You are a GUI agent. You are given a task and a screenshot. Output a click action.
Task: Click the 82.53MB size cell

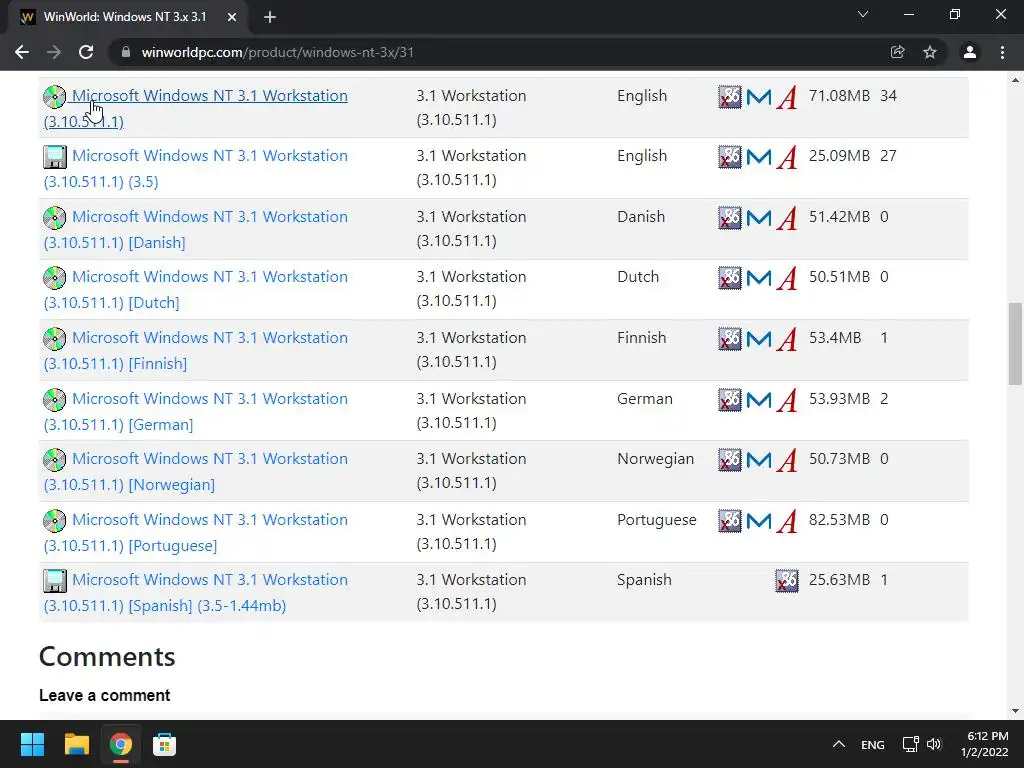pyautogui.click(x=839, y=520)
